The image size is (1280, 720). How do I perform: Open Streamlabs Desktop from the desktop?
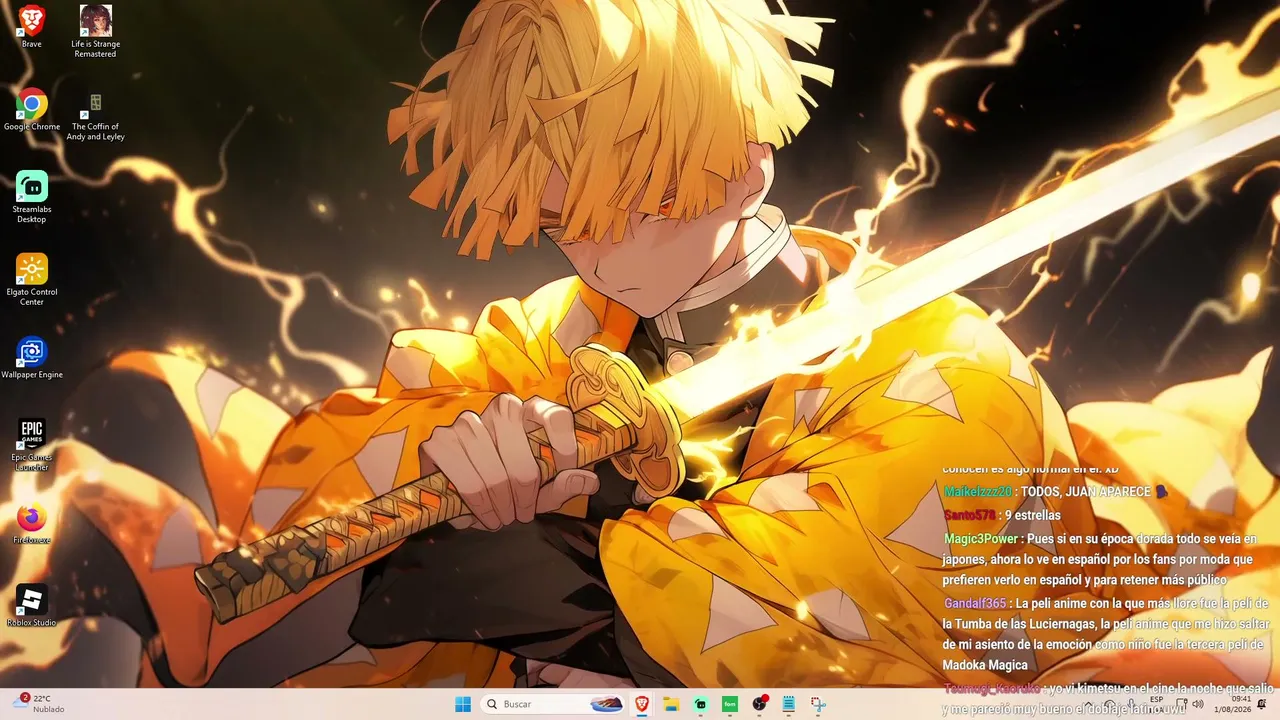point(32,197)
